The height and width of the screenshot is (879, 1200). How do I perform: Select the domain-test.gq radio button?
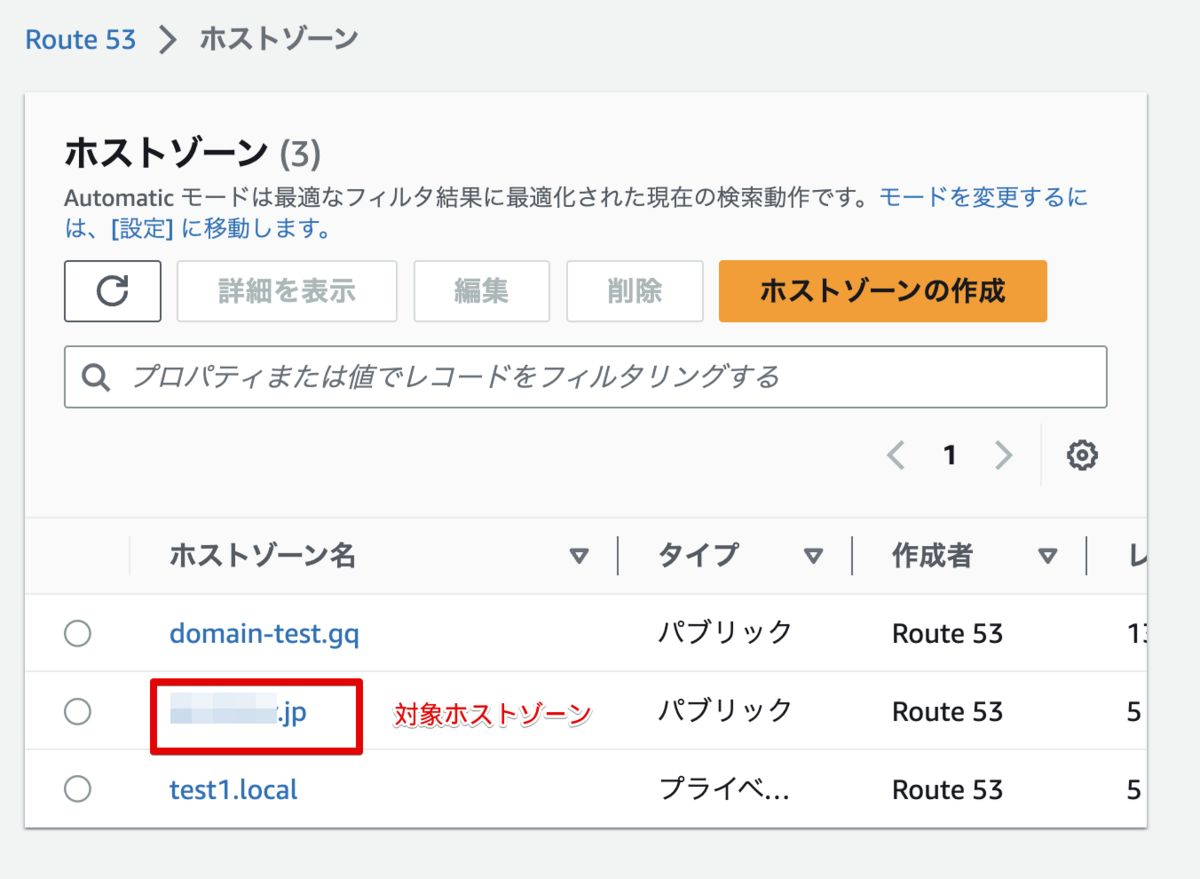(77, 633)
